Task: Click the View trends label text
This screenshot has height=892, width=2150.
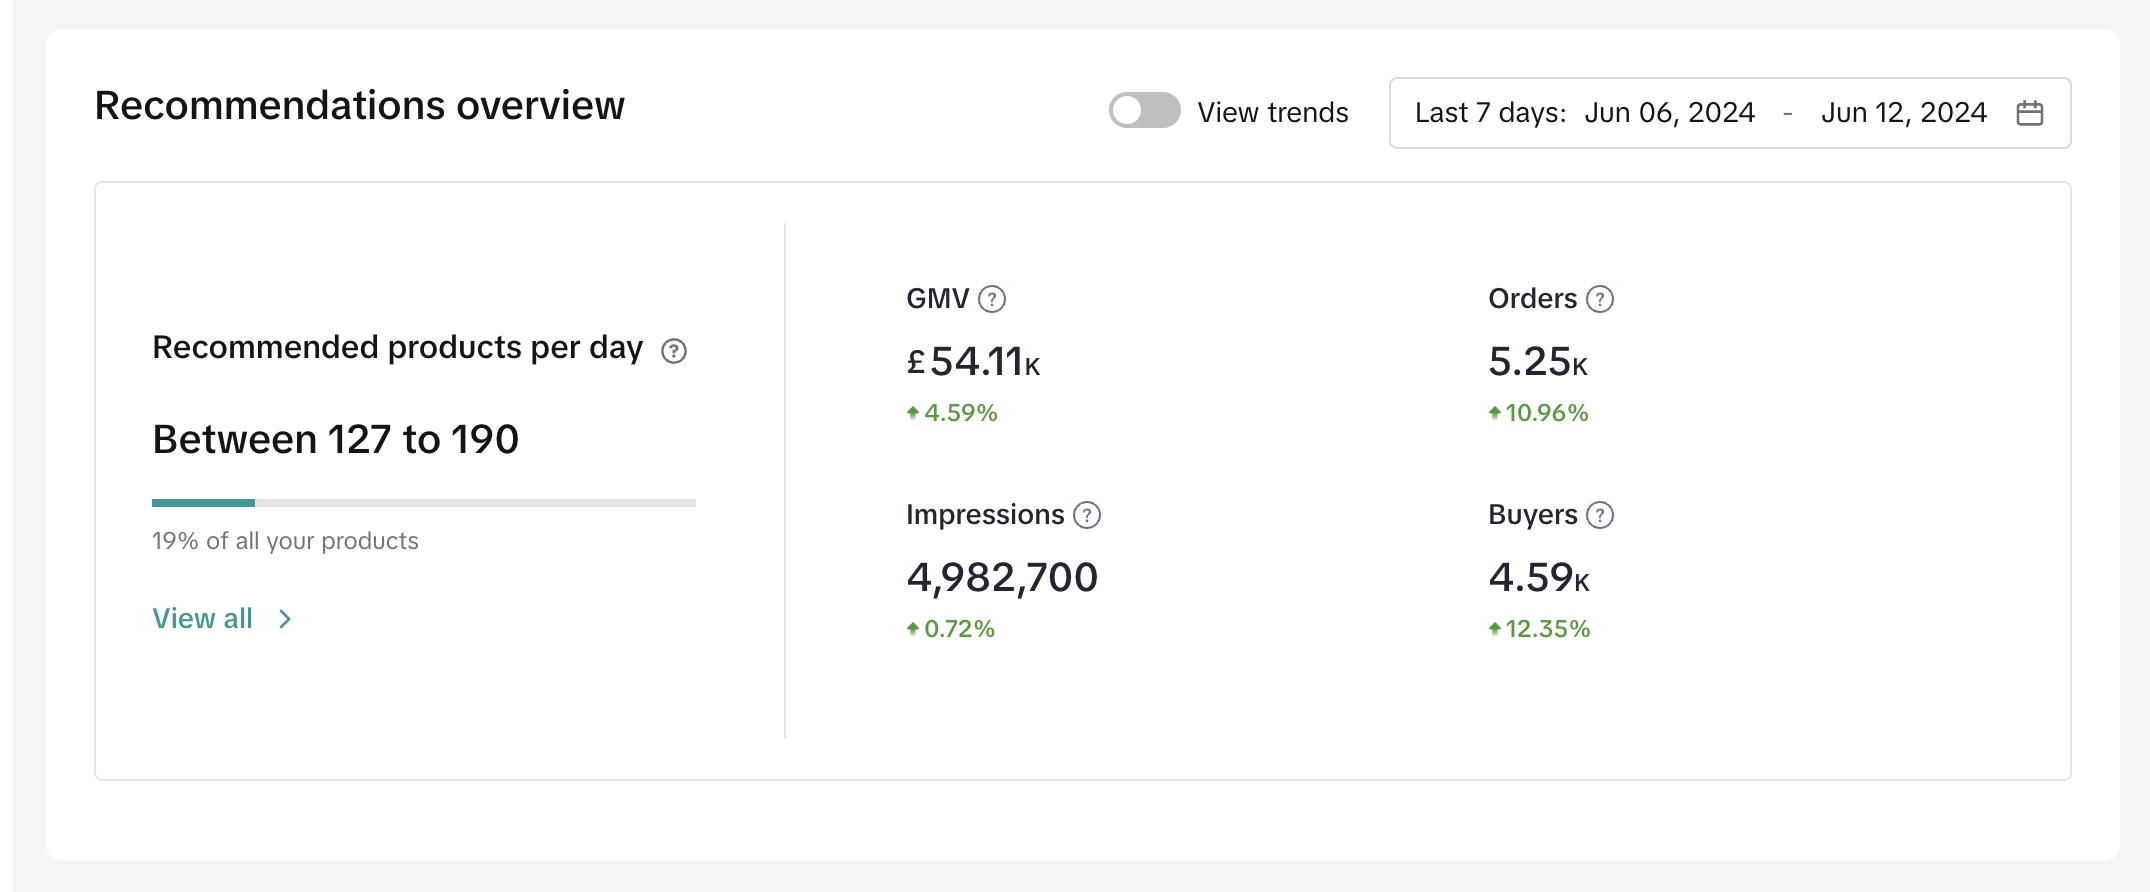Action: click(x=1272, y=113)
